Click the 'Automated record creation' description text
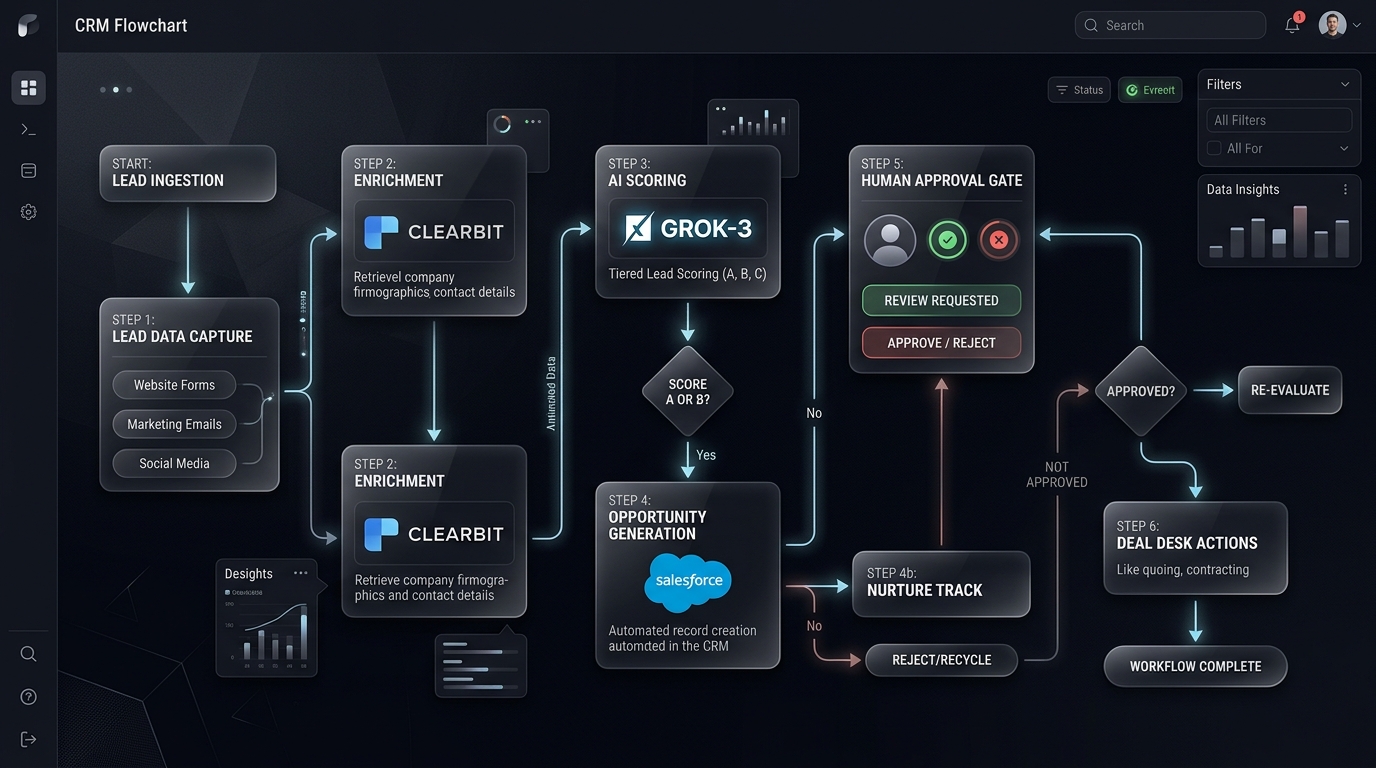Image resolution: width=1376 pixels, height=768 pixels. pos(683,638)
